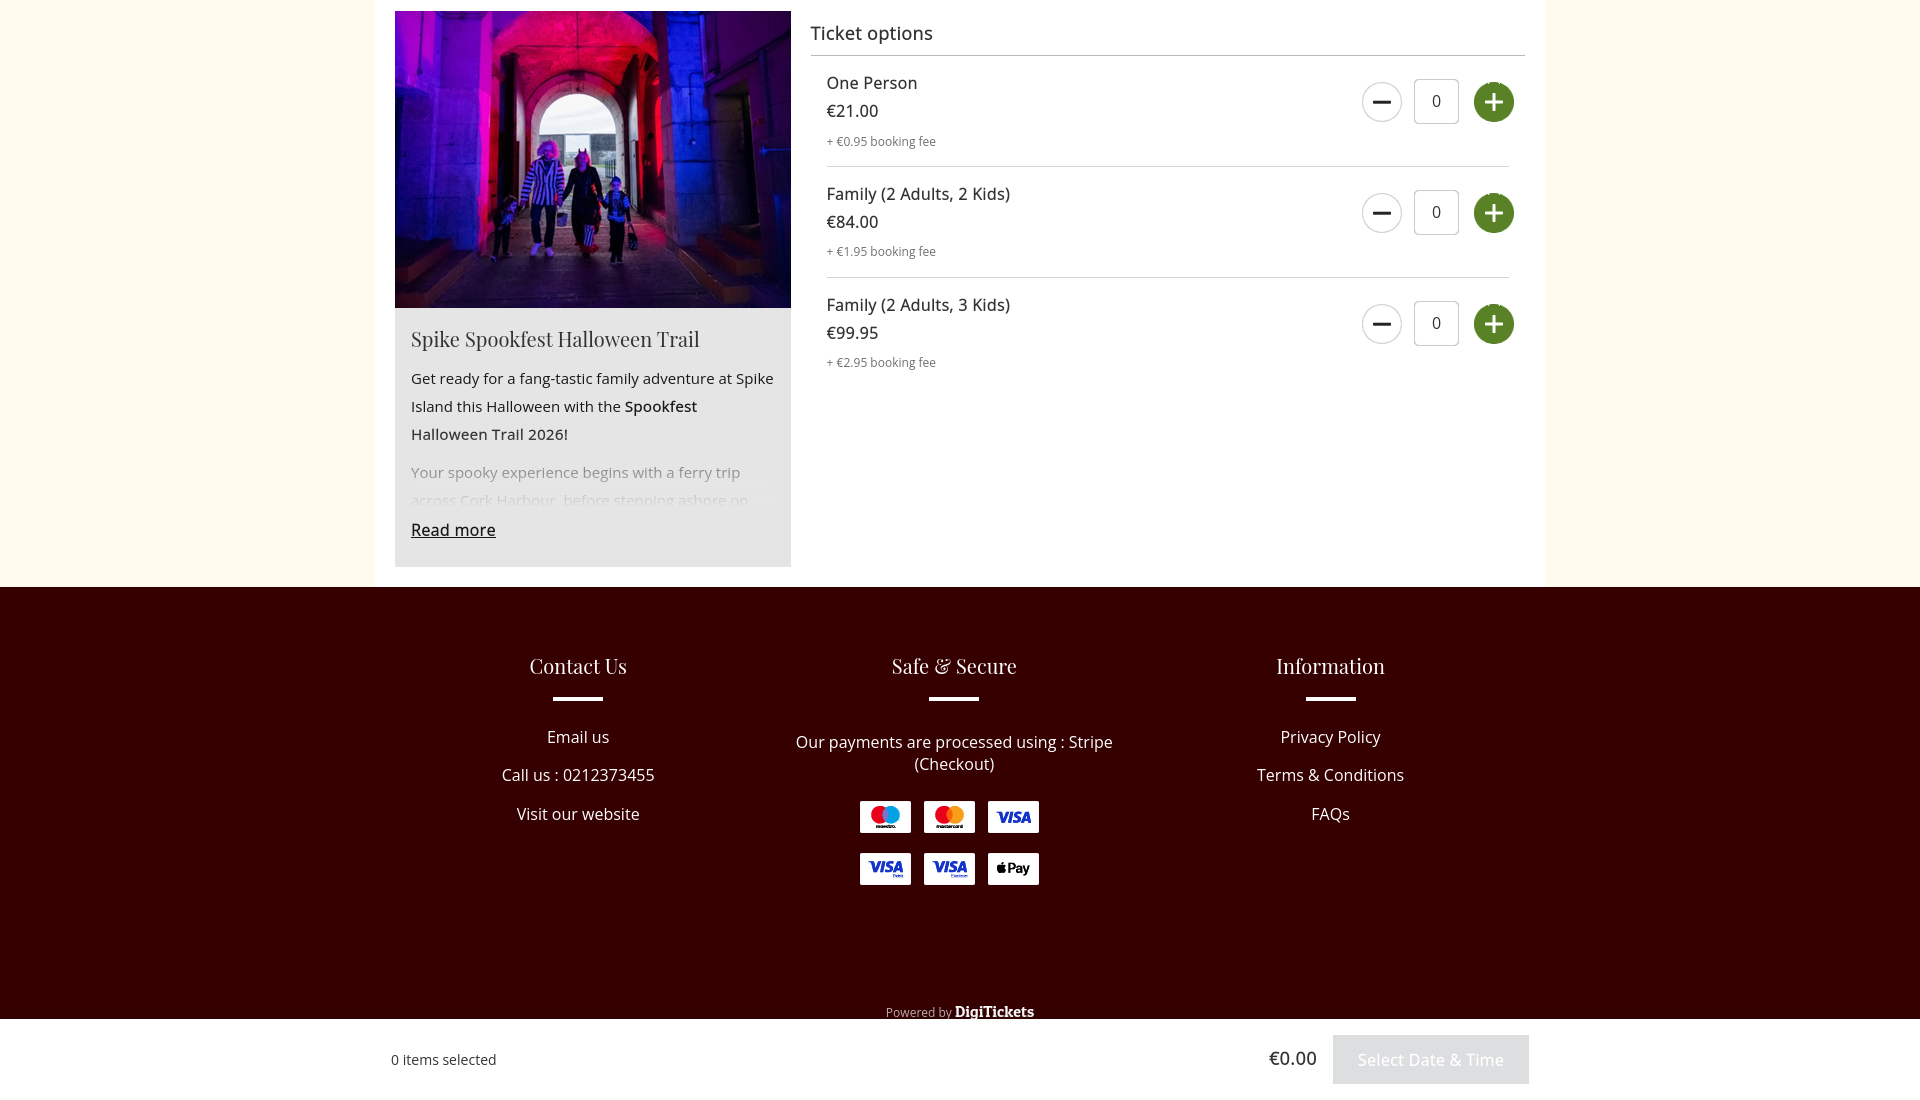Viewport: 1920px width, 1100px height.
Task: Expand event description with Read more
Action: coord(453,530)
